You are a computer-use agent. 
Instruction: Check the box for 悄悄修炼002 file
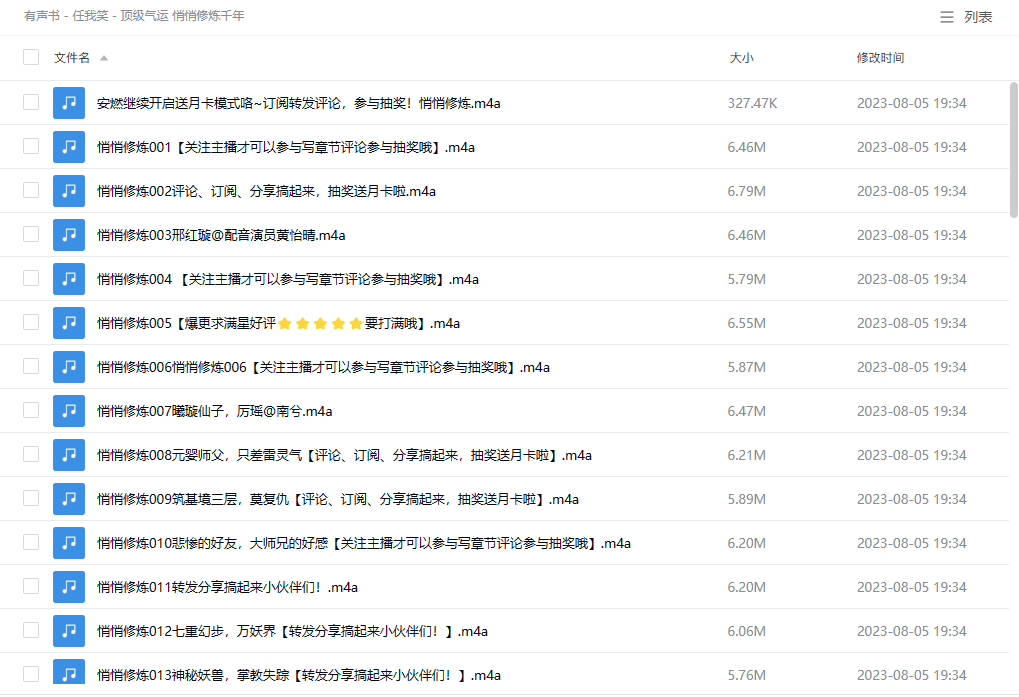click(31, 190)
